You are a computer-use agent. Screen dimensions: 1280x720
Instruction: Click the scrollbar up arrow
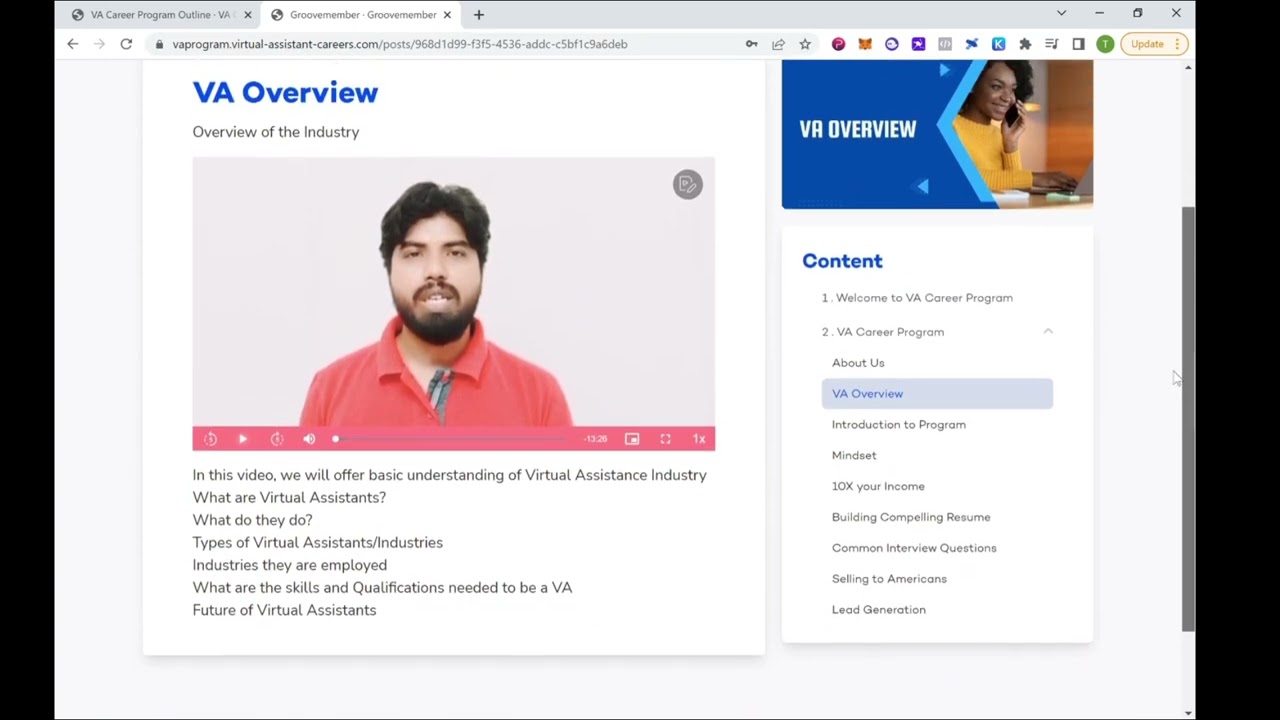(x=1188, y=67)
